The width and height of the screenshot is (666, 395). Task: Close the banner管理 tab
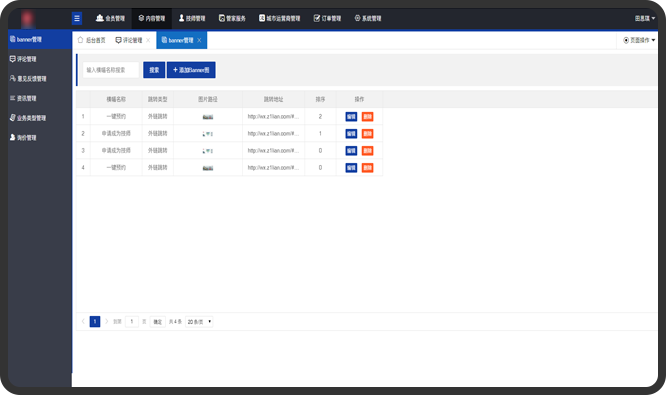199,40
